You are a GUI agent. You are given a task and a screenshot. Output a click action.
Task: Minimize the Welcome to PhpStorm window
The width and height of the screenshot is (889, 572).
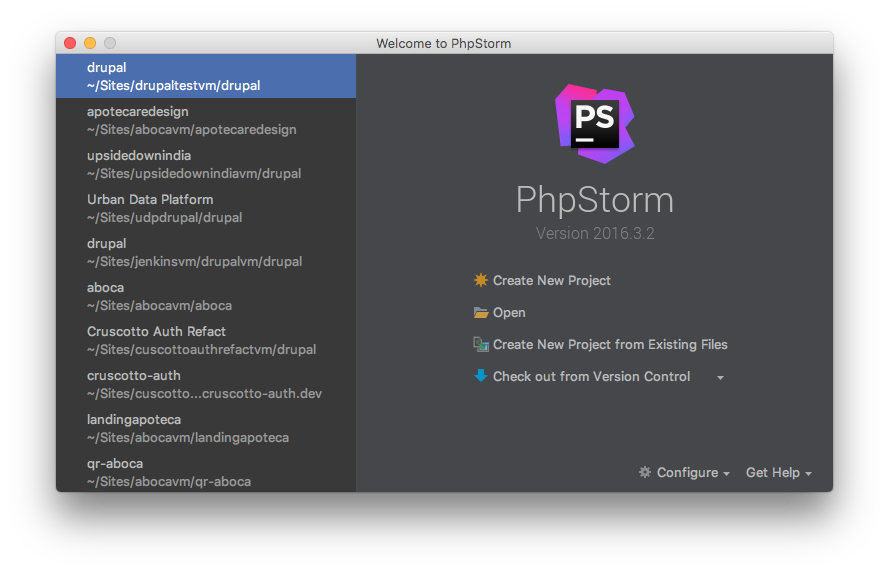click(90, 43)
